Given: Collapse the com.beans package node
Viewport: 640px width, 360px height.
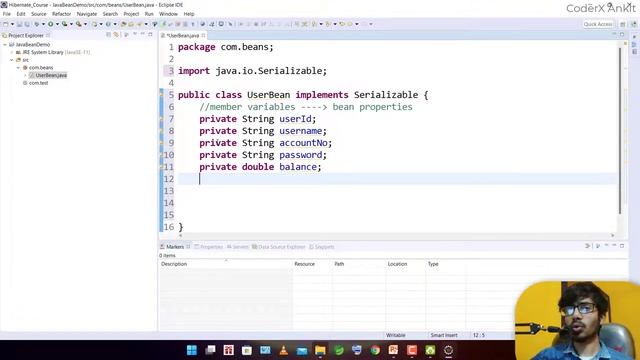Looking at the screenshot, I should 18,68.
